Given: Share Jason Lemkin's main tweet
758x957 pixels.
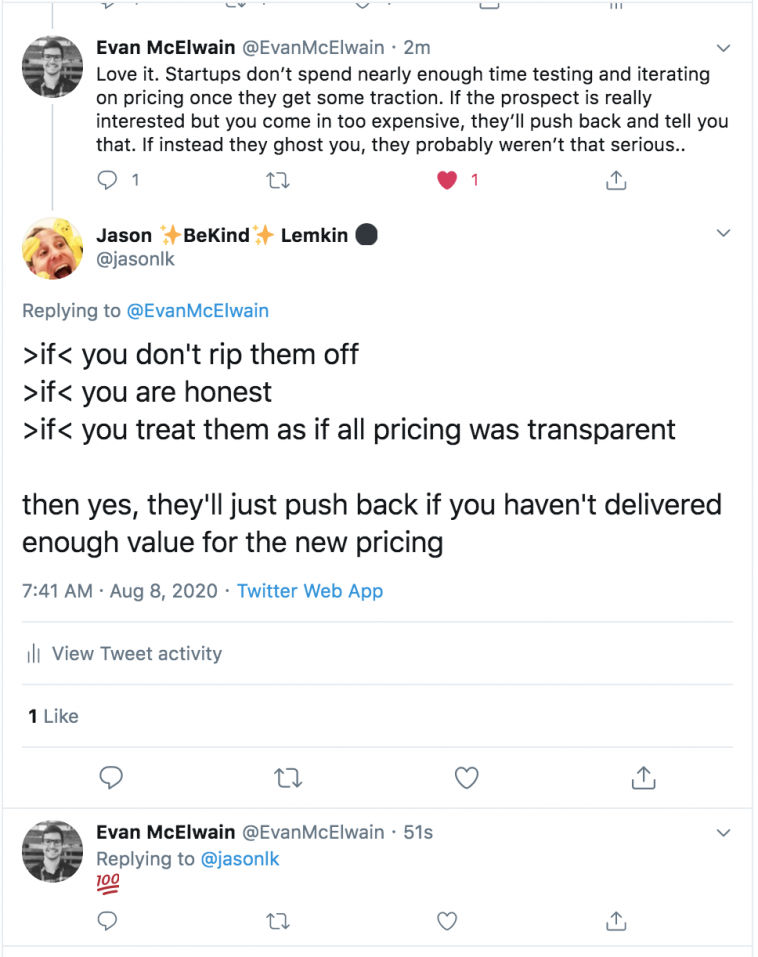Looking at the screenshot, I should pyautogui.click(x=643, y=777).
